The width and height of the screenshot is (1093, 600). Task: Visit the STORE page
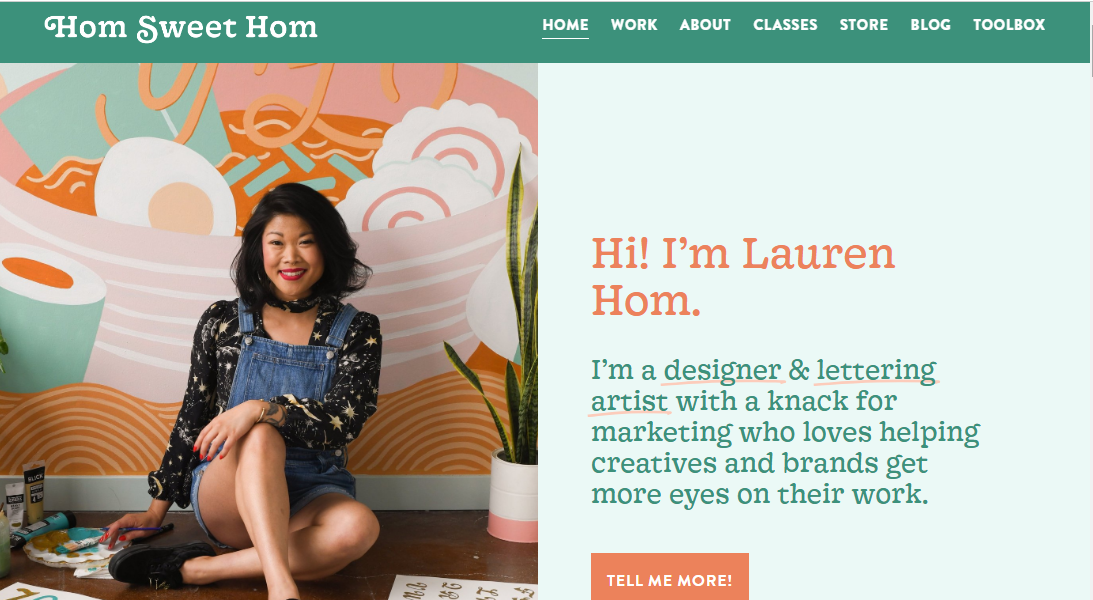(x=864, y=25)
